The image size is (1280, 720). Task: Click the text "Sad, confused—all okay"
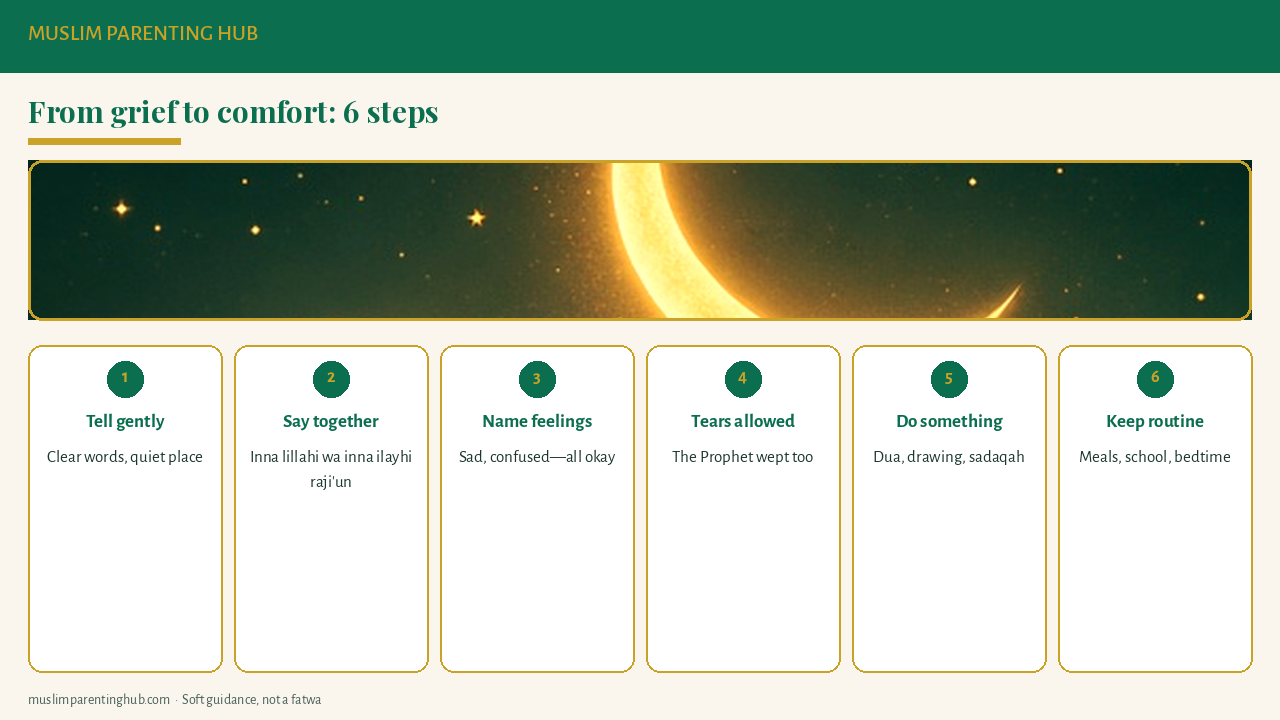click(x=537, y=457)
